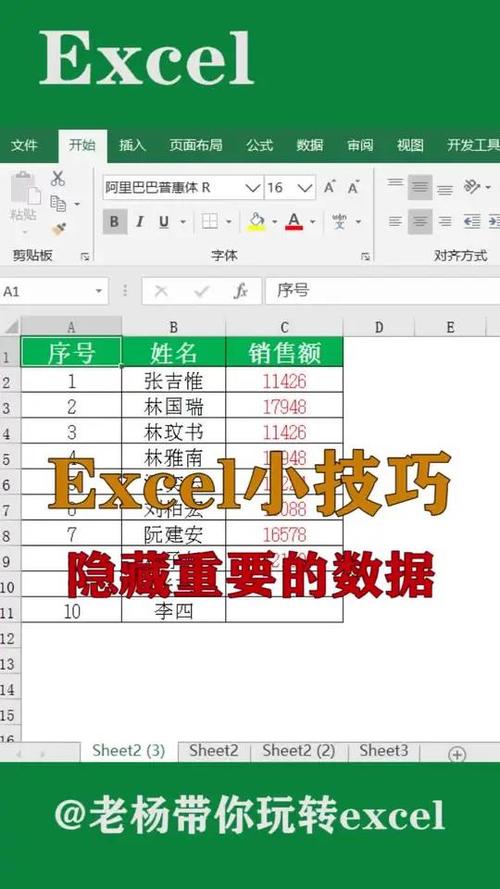Toggle Underline formatting
The width and height of the screenshot is (500, 889).
pos(164,222)
